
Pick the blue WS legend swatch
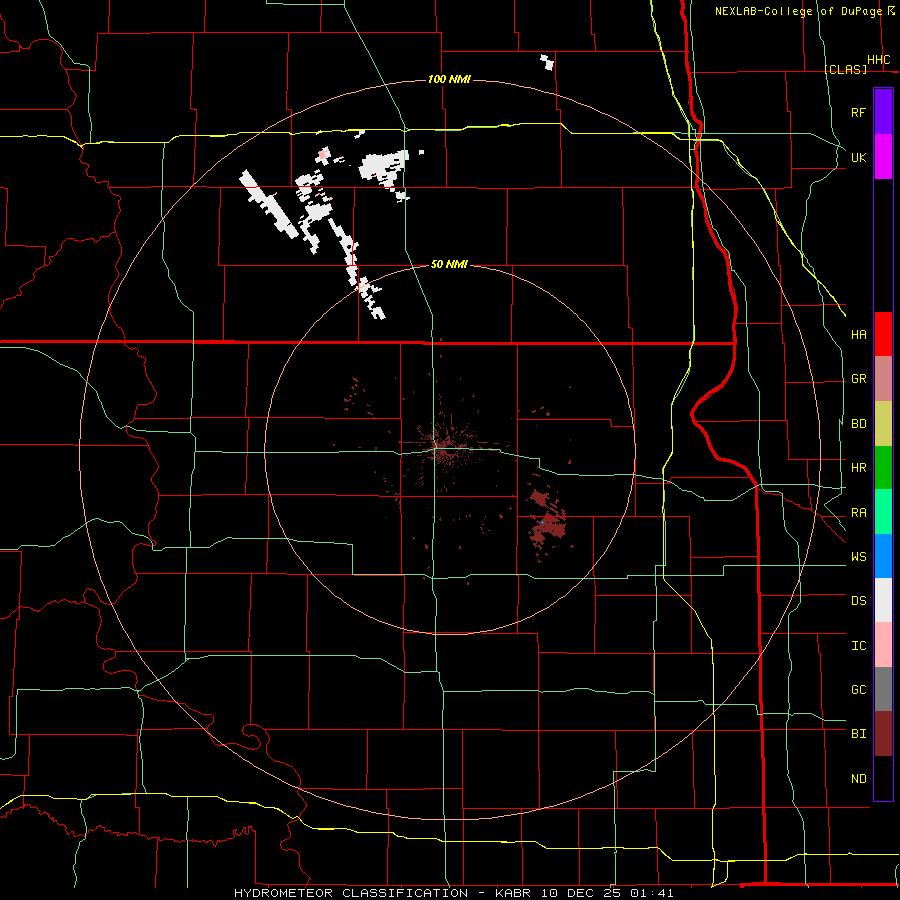pos(883,556)
